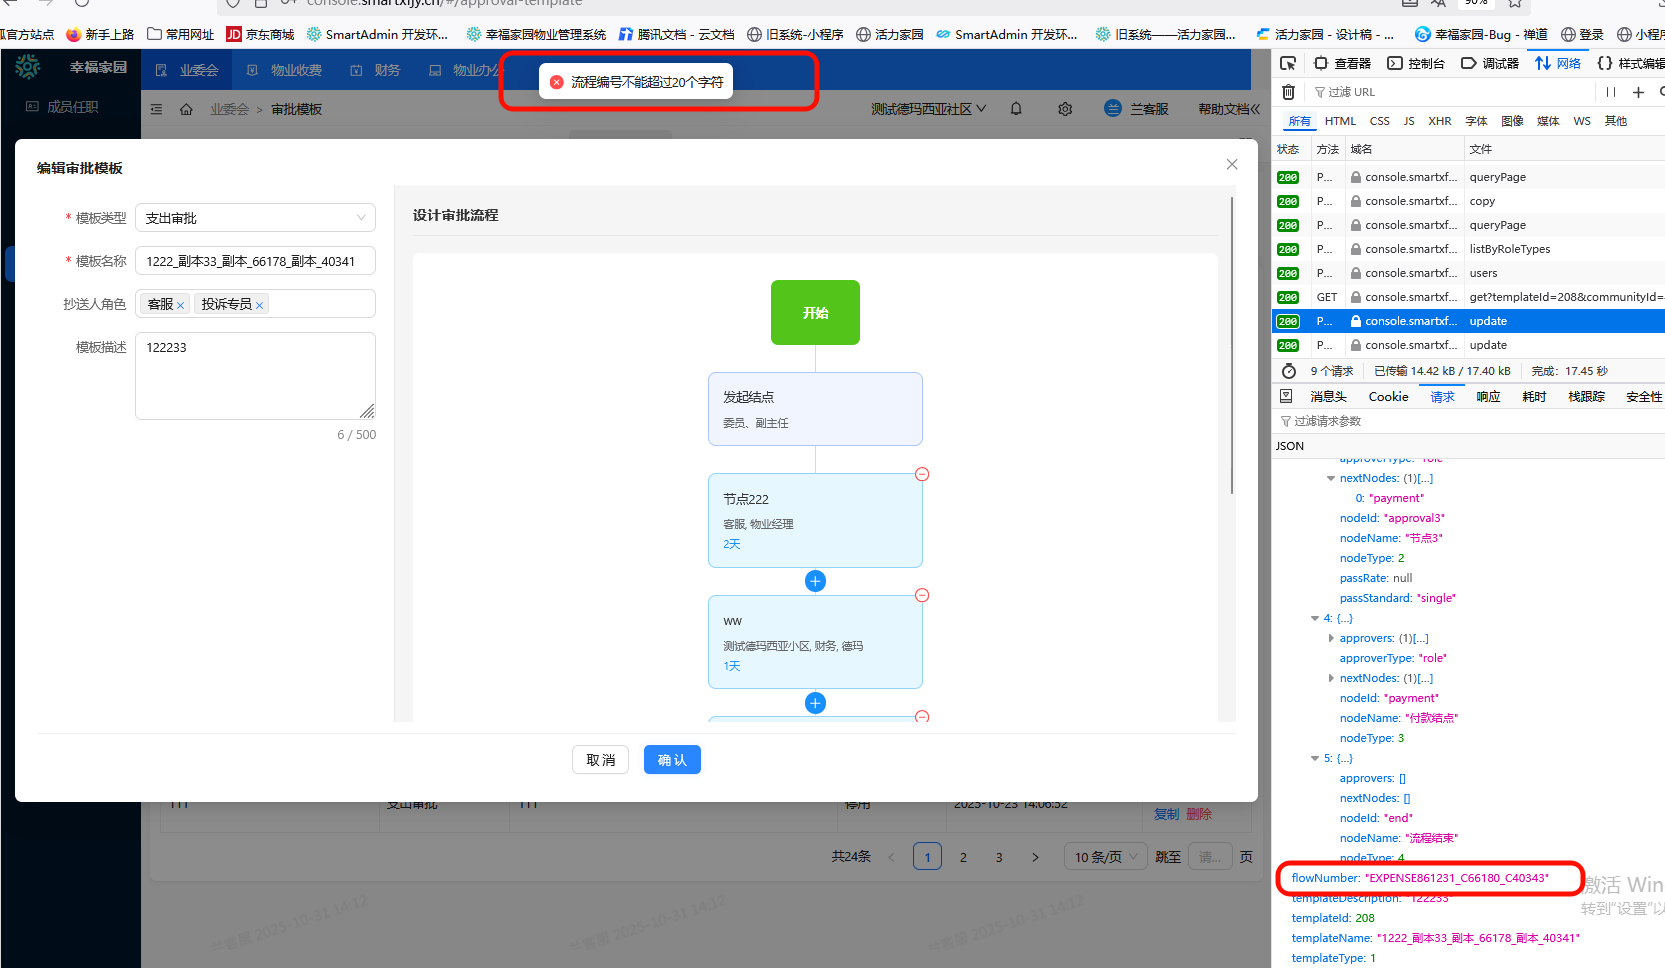
Task: Close the 编辑审批模板 dialog
Action: click(x=1232, y=164)
